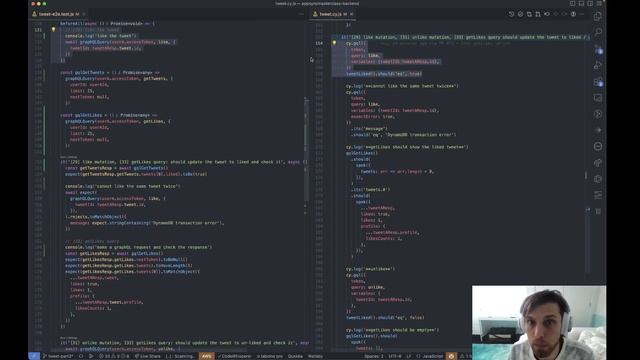Open the Search view in activity bar
The height and width of the screenshot is (360, 640).
pyautogui.click(x=598, y=32)
